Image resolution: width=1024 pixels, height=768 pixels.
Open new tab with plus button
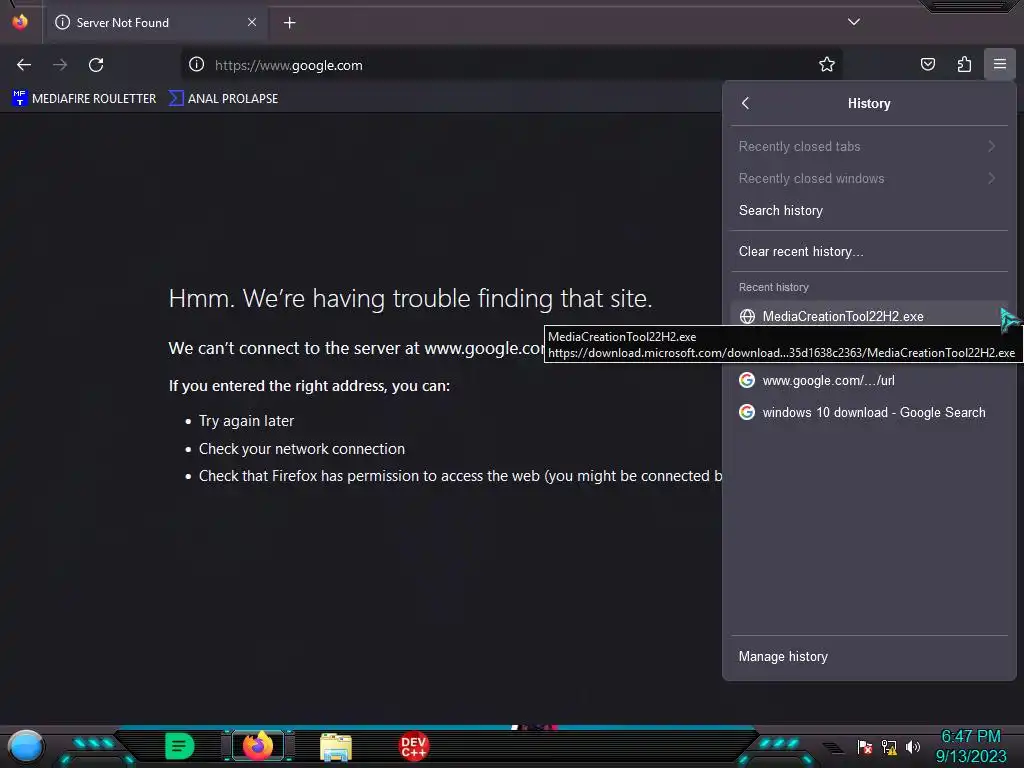[x=289, y=23]
